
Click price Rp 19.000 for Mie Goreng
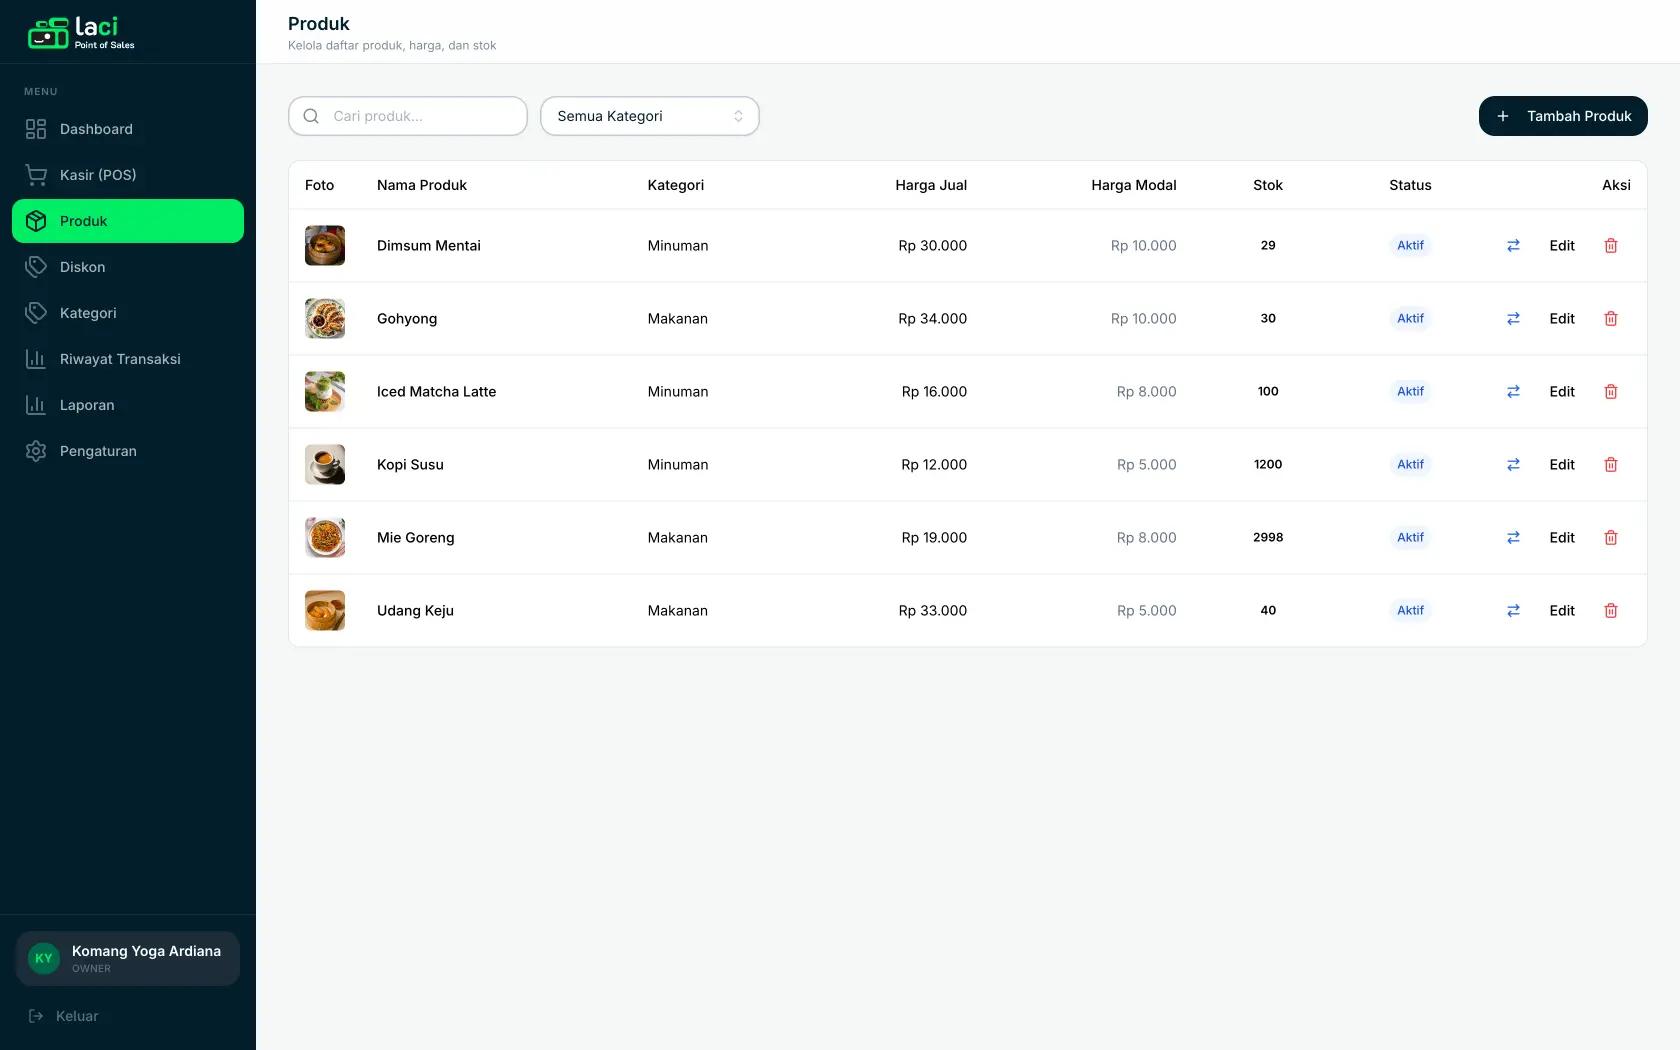tap(934, 537)
